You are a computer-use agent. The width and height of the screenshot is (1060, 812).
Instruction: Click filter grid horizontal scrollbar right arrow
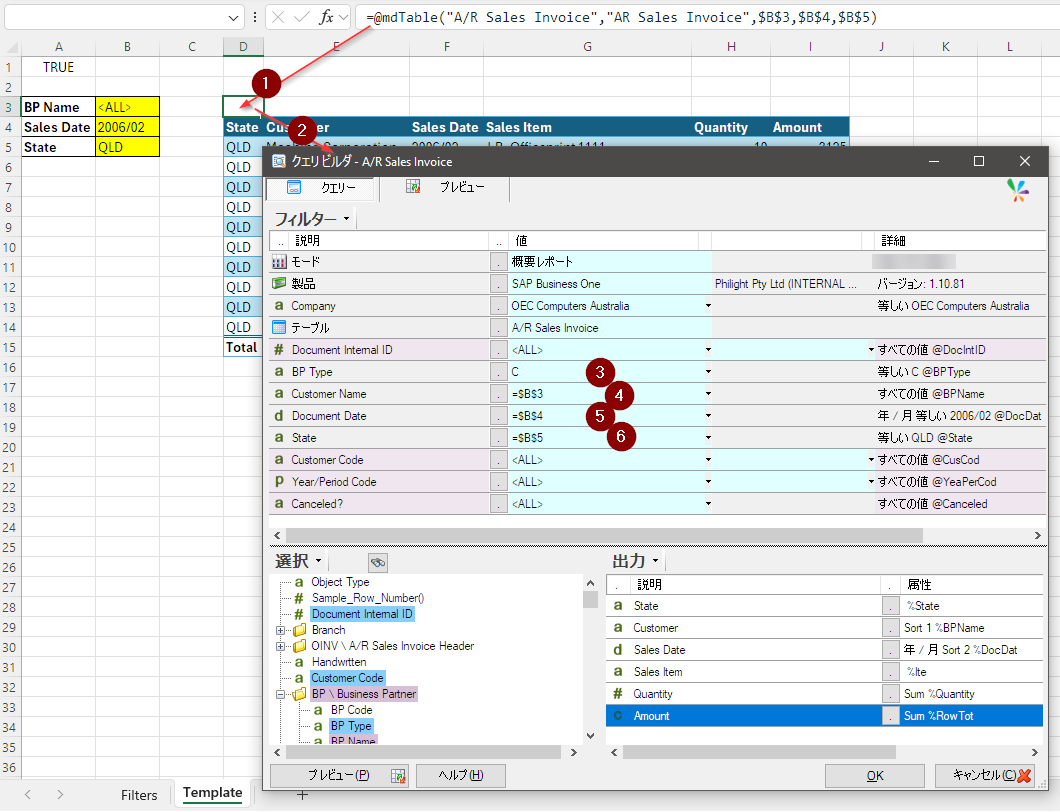(1038, 535)
